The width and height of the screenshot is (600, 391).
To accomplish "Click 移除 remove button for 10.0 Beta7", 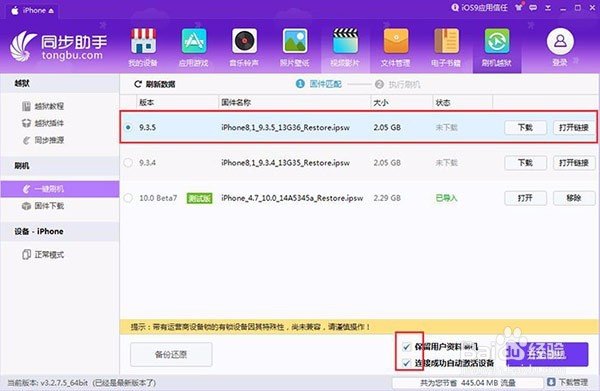I will click(574, 198).
